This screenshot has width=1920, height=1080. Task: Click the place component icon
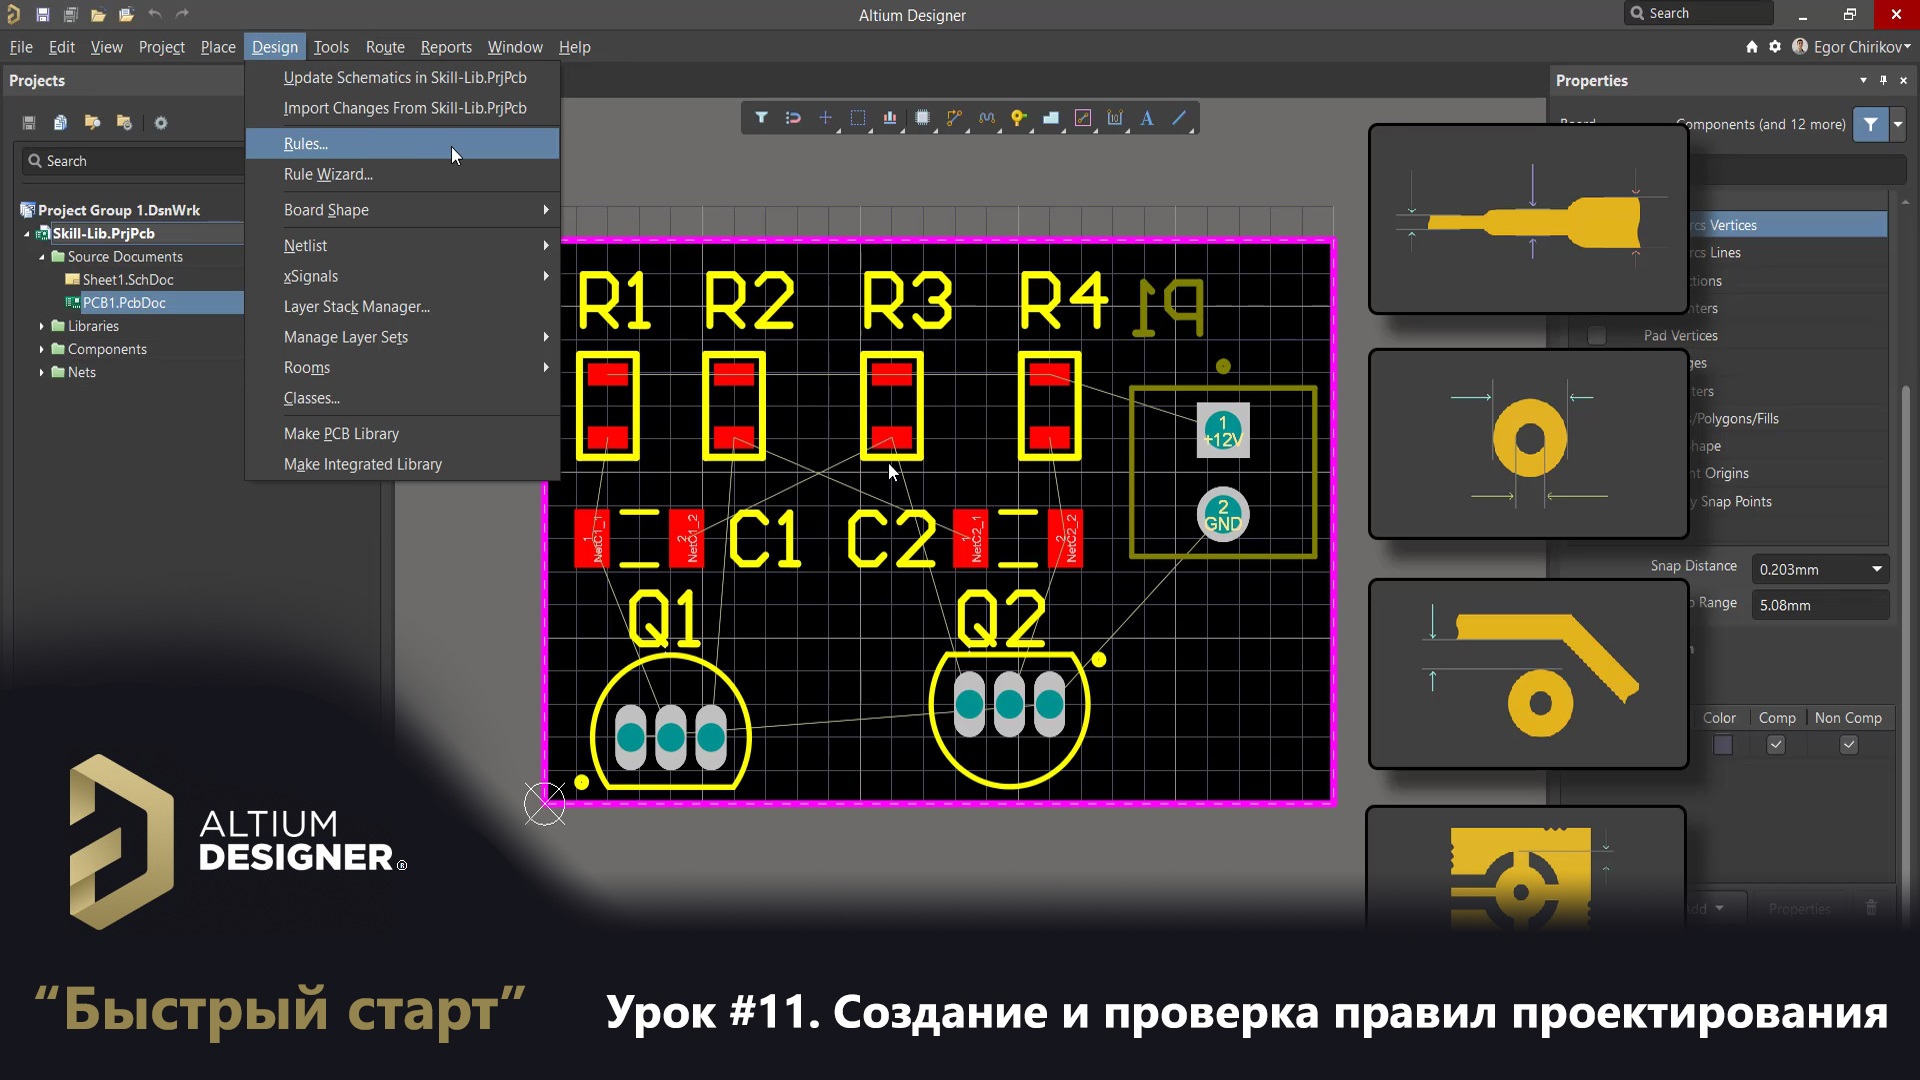[x=922, y=118]
